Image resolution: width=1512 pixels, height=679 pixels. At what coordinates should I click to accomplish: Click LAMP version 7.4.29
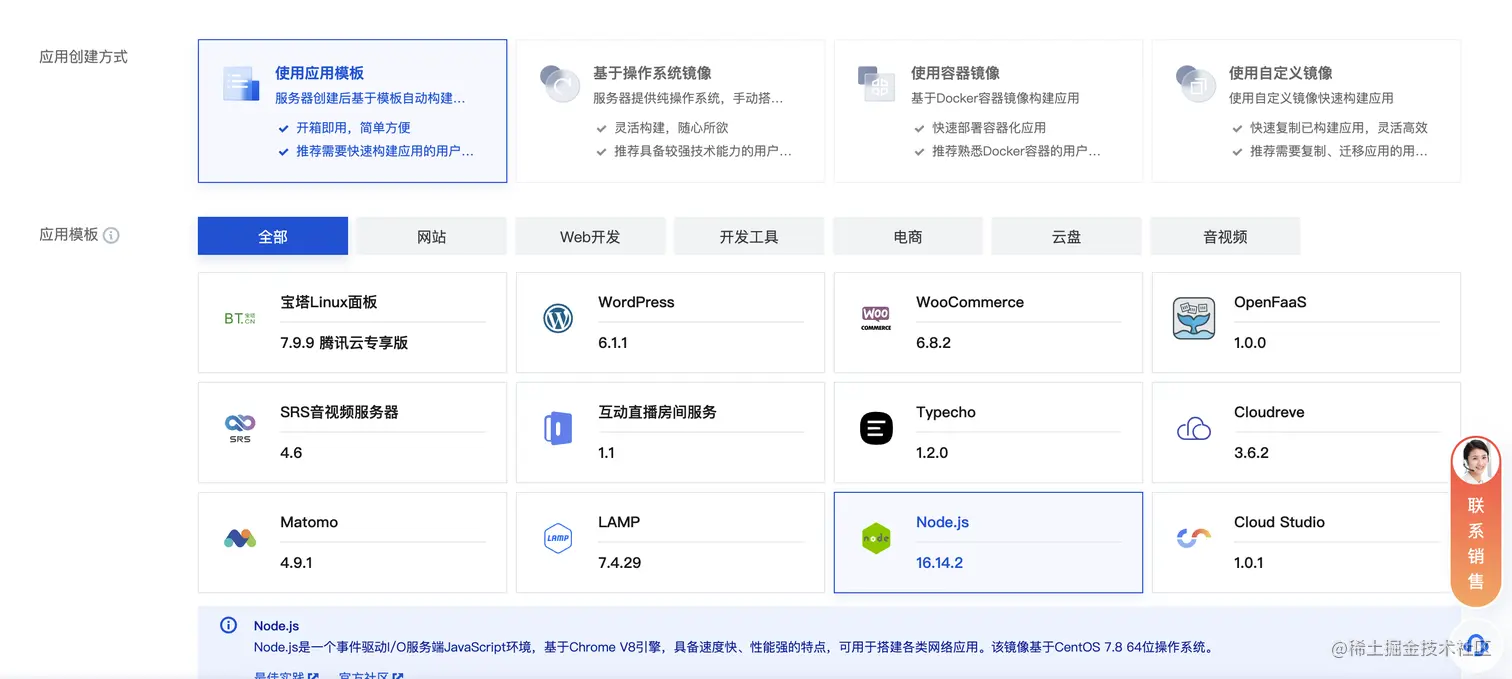619,562
